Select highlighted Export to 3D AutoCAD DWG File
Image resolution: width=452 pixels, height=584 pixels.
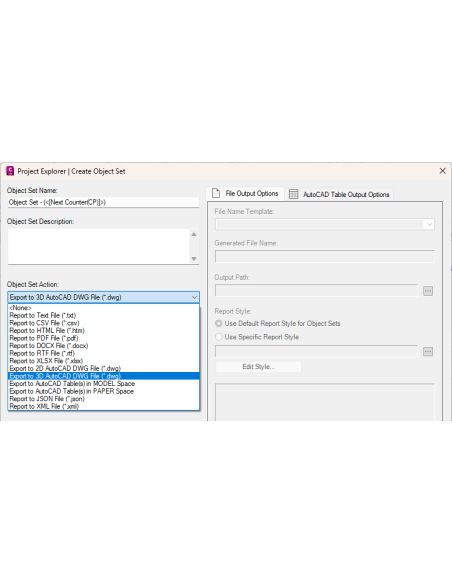(x=104, y=376)
